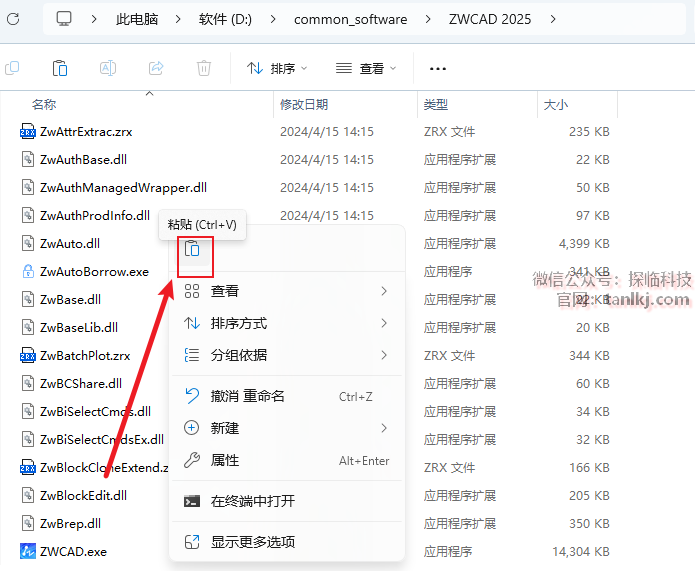Open the 分组依据 submenu in the context menu
Image resolution: width=695 pixels, height=571 pixels.
287,355
